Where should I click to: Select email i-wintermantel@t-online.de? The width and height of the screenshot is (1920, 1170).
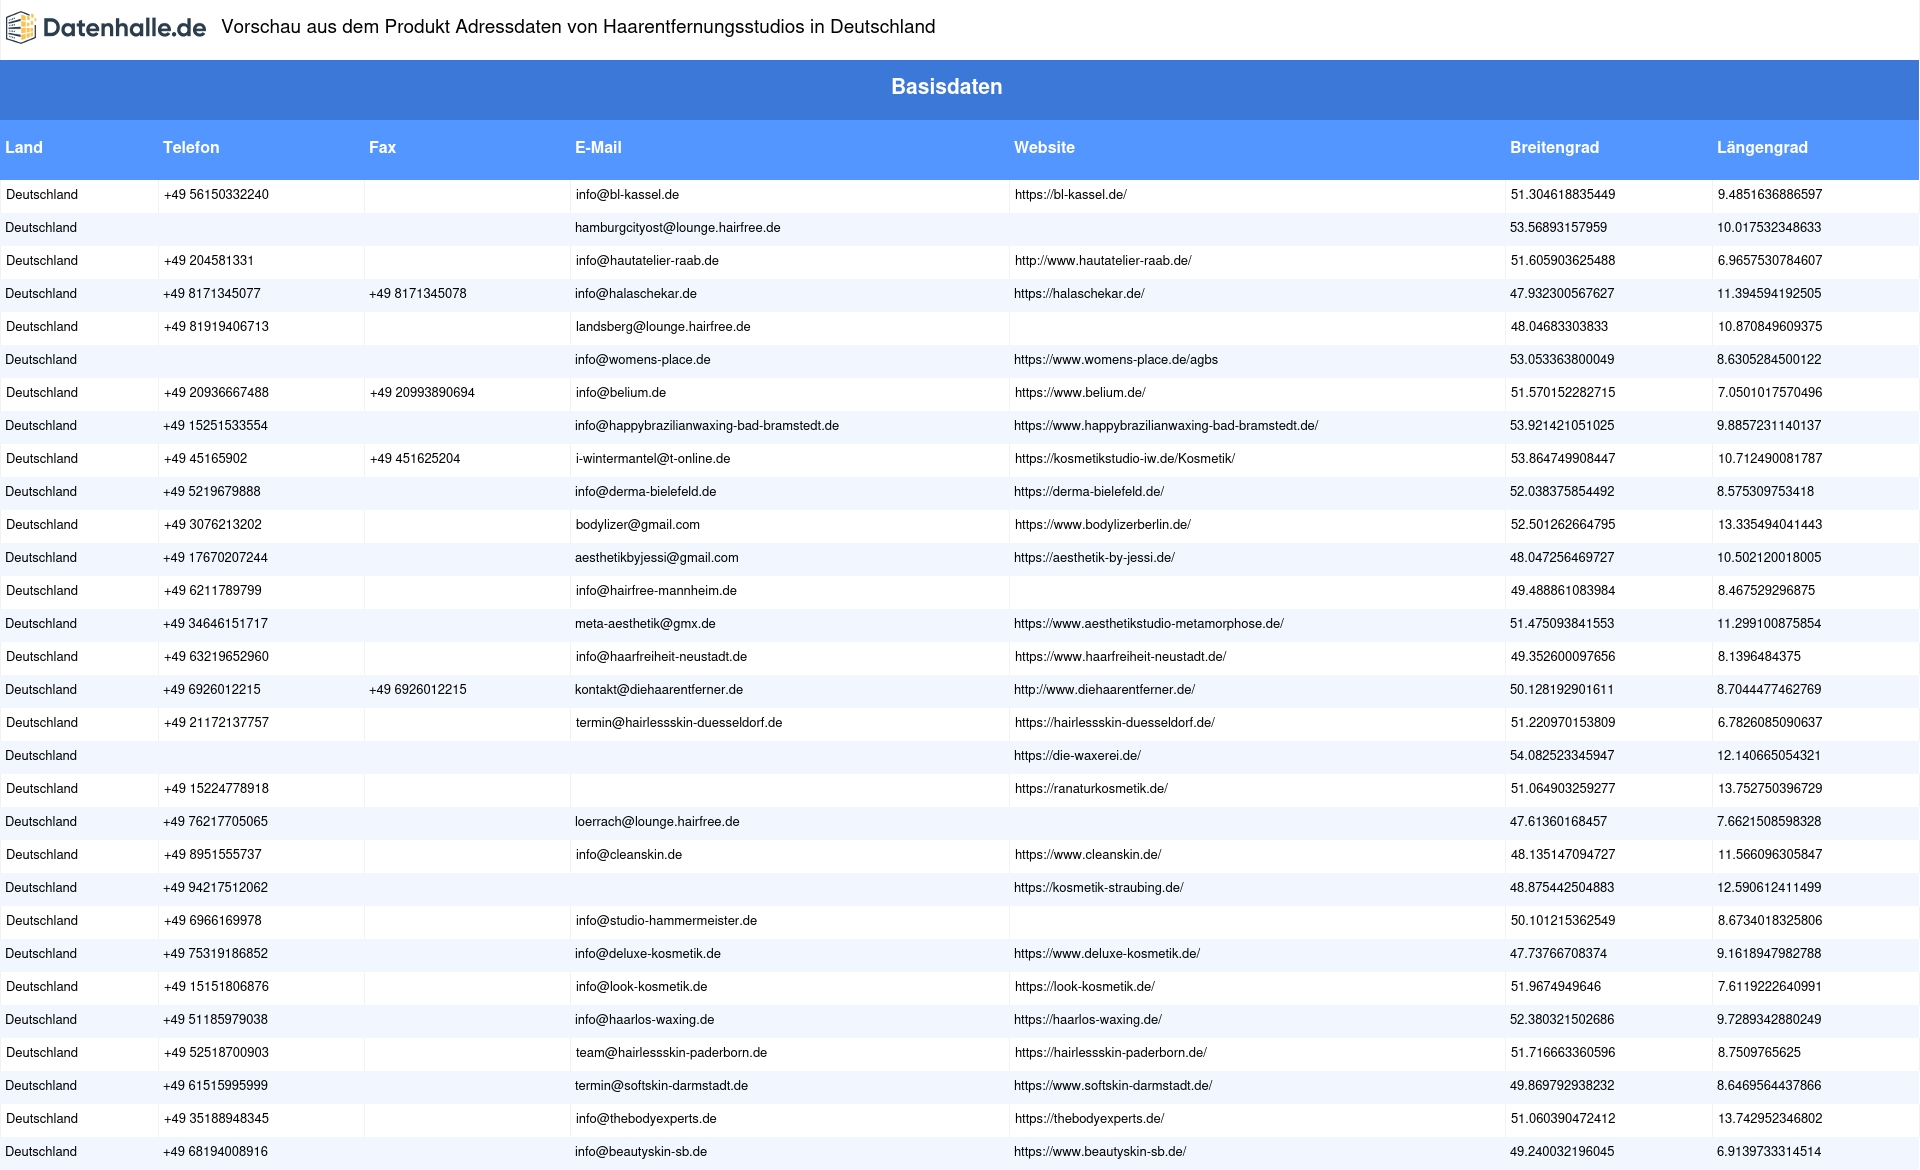(653, 459)
